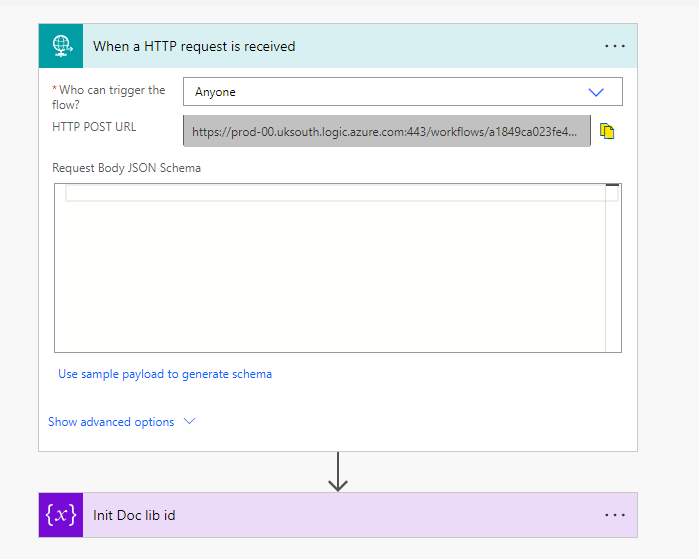This screenshot has height=559, width=699.
Task: Click the 'Request Body JSON Schema' label
Action: coord(127,168)
